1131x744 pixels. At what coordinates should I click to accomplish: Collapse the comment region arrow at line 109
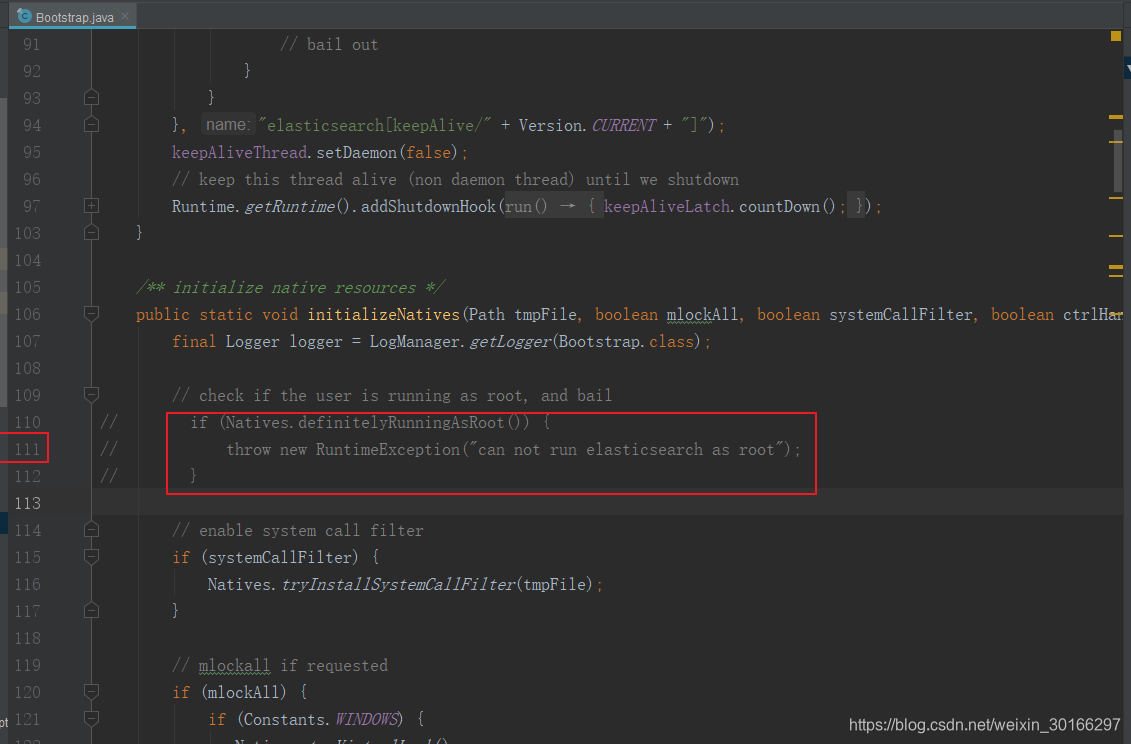point(91,394)
